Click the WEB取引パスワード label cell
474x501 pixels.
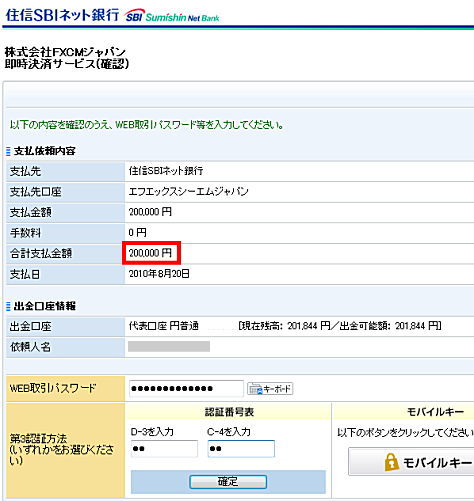(65, 388)
